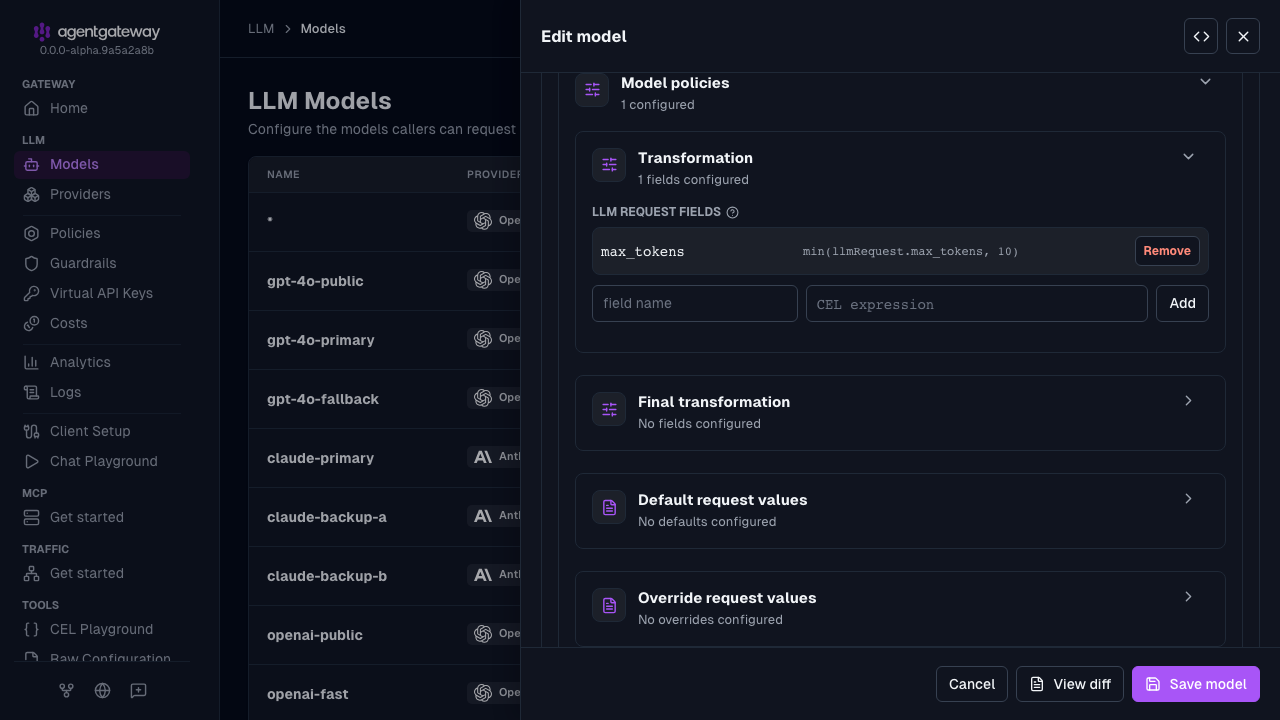Click the LLM request fields help icon
This screenshot has width=1280, height=720.
pos(732,212)
